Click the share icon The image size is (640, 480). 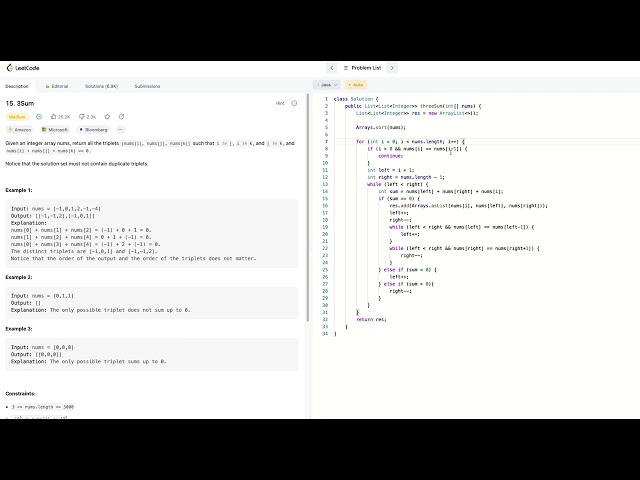tap(122, 117)
